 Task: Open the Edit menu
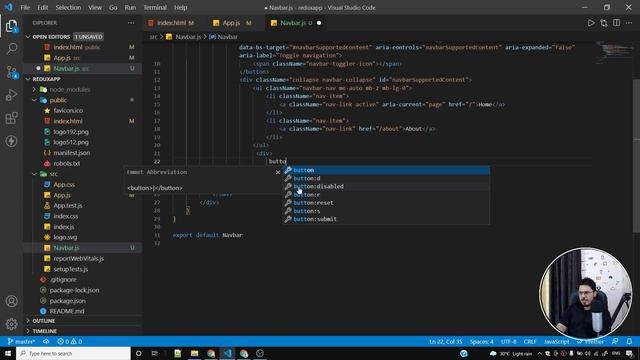pyautogui.click(x=42, y=7)
